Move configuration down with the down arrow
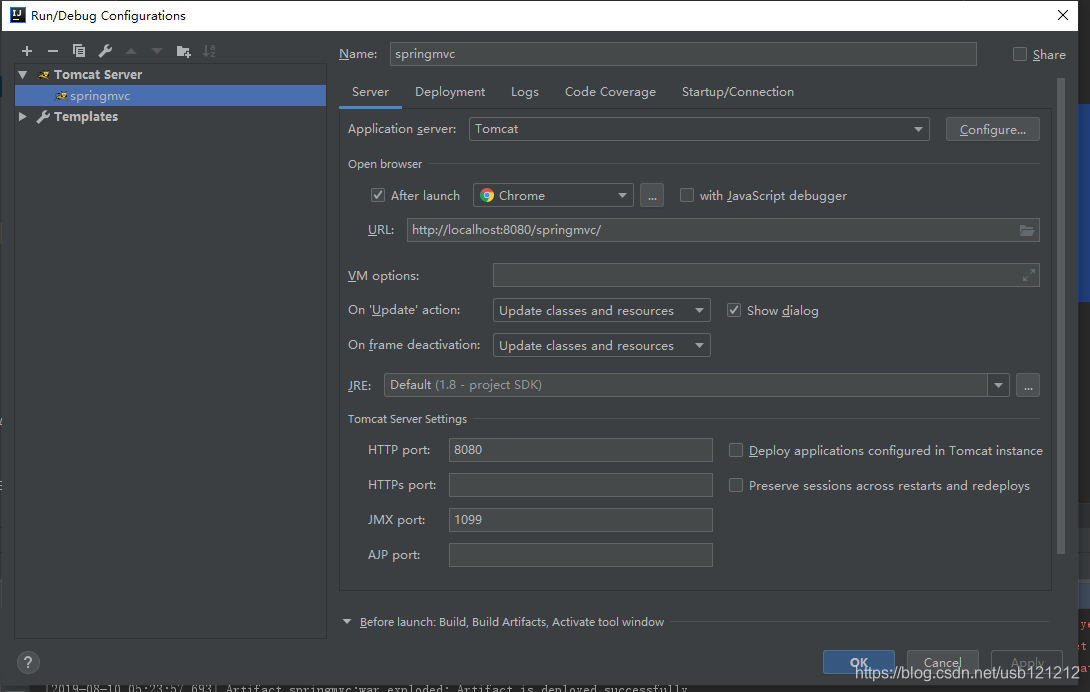The width and height of the screenshot is (1090, 692). click(157, 51)
